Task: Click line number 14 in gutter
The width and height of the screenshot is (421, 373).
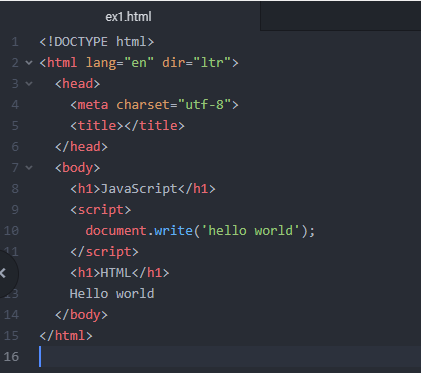Action: tap(11, 315)
